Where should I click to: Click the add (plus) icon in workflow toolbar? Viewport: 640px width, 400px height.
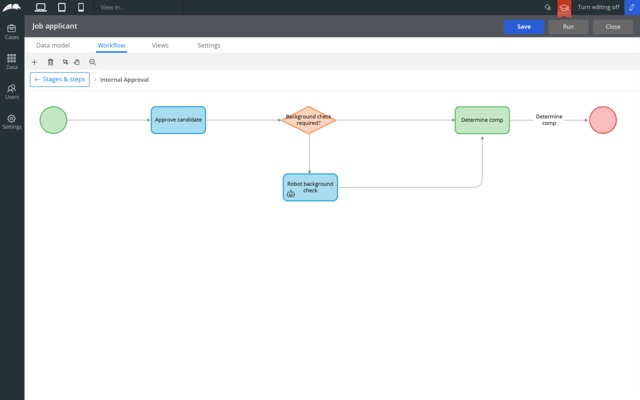point(35,62)
